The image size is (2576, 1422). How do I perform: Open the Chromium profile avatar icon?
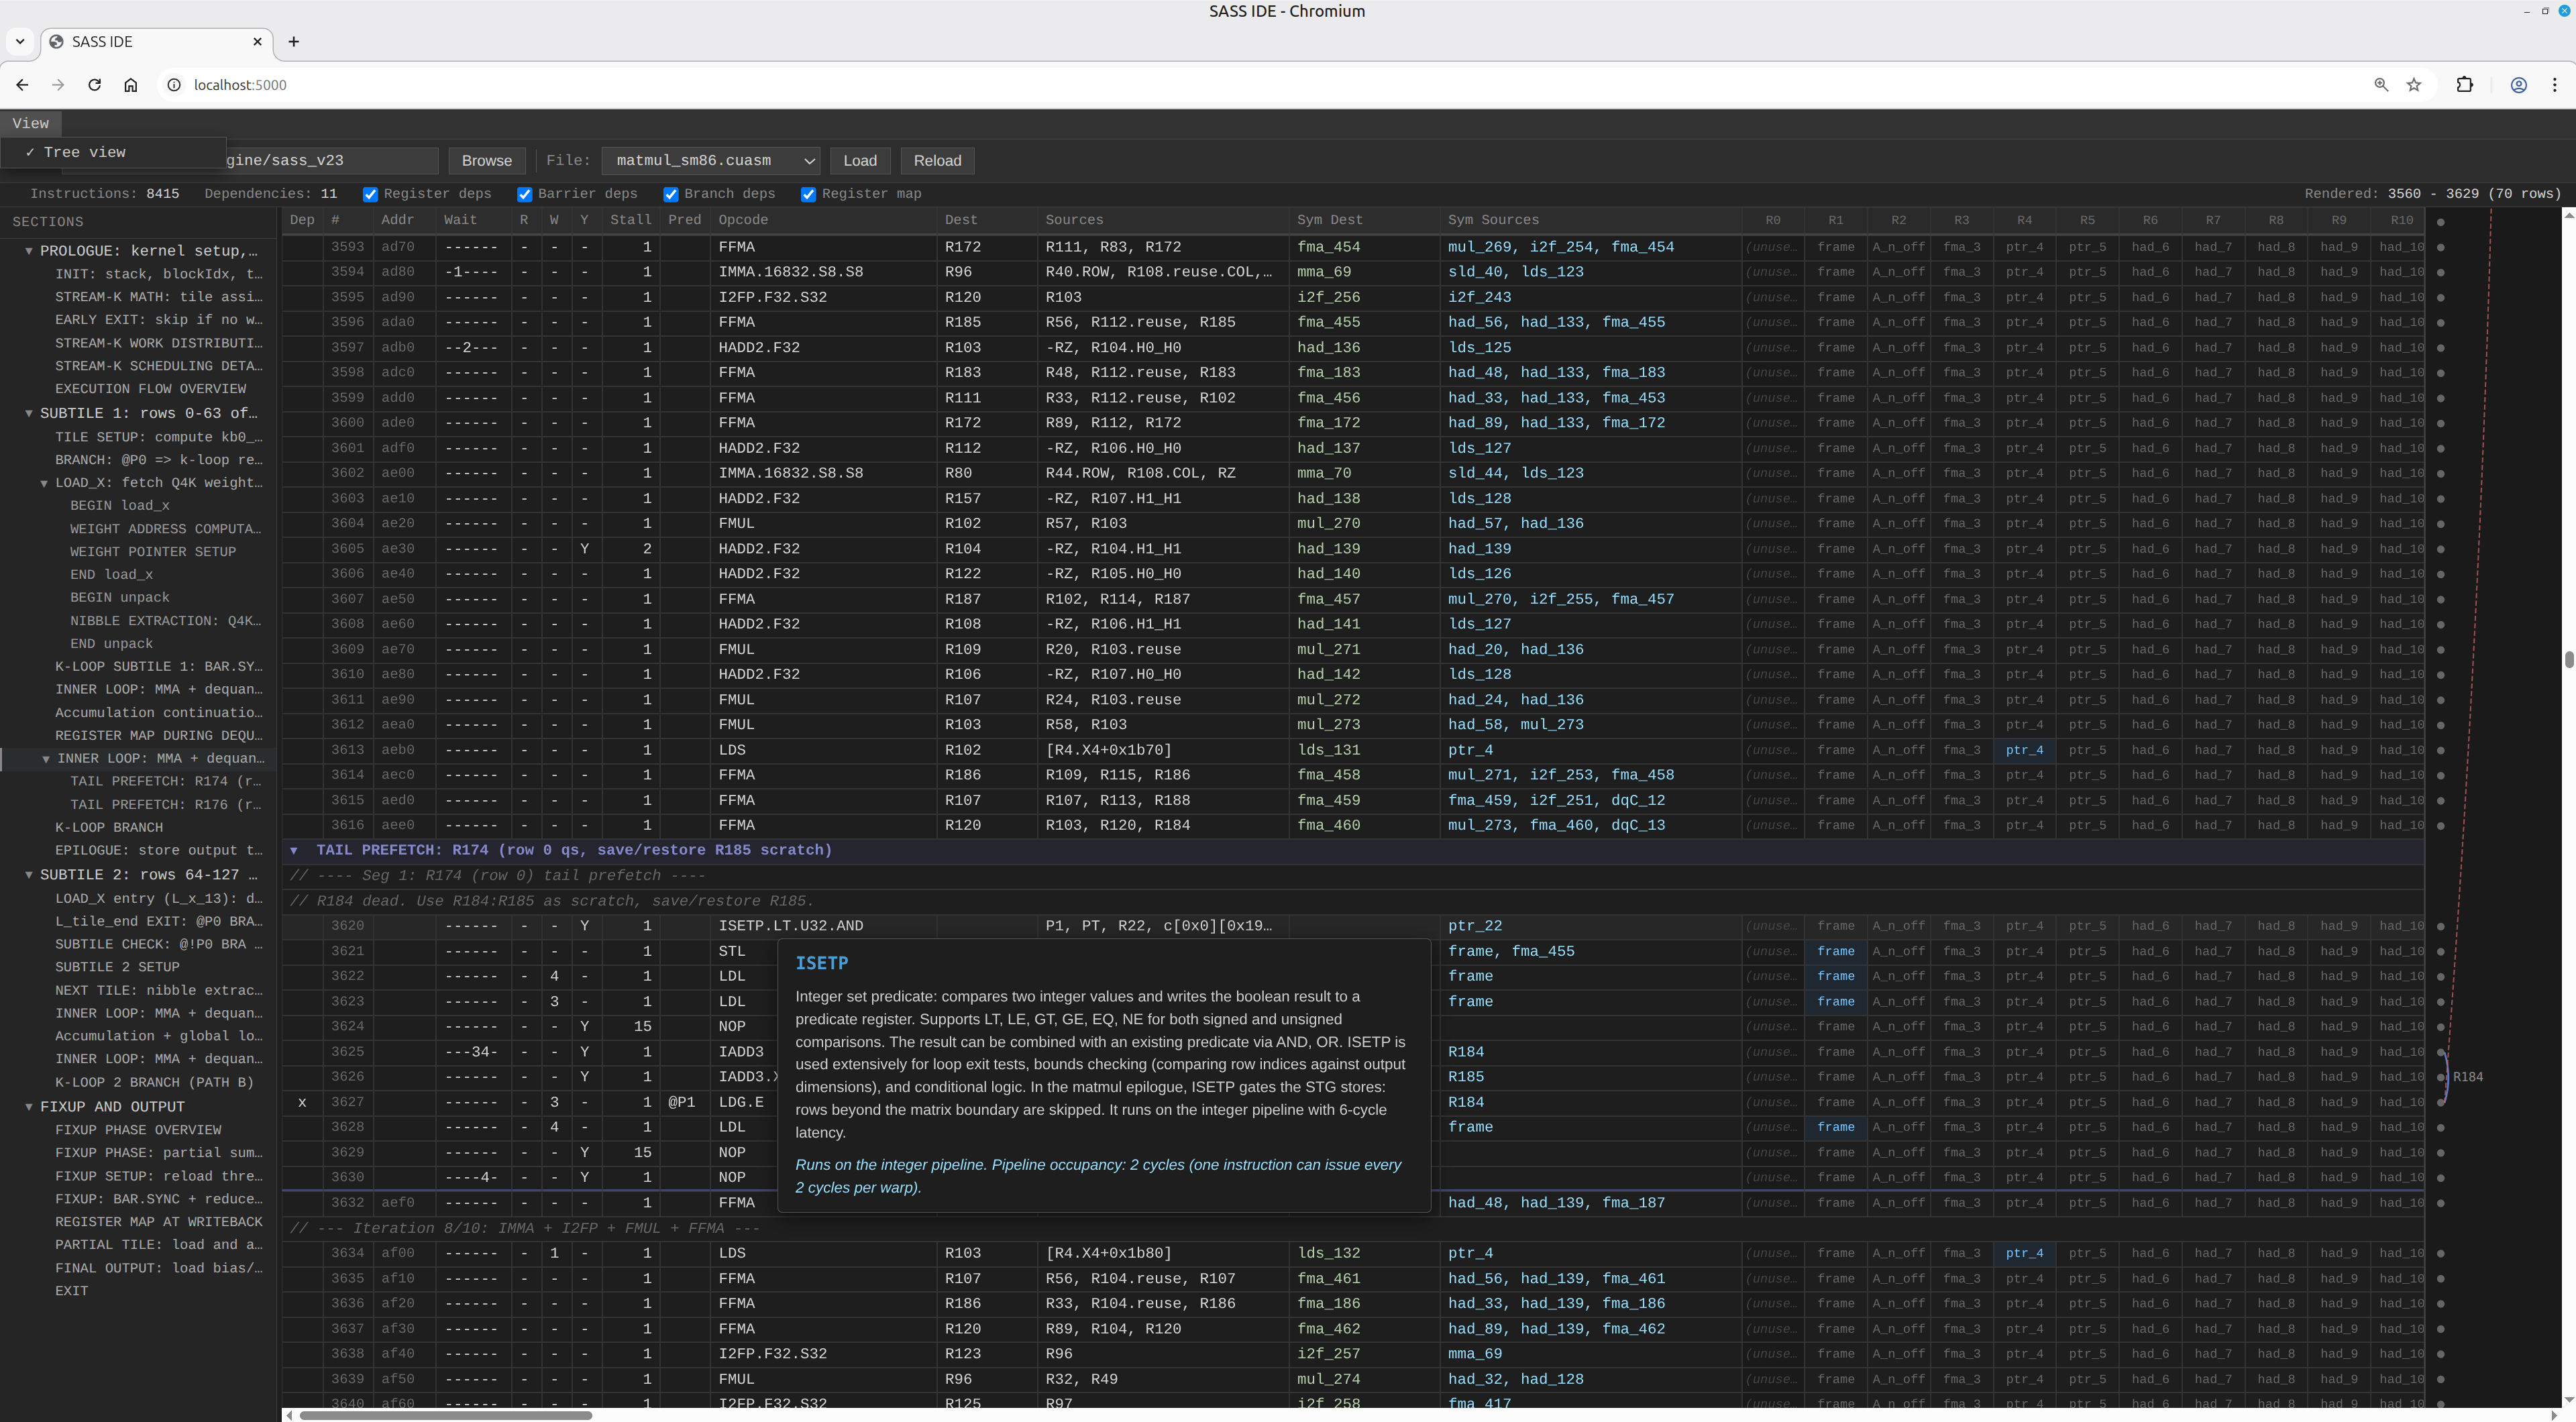point(2518,85)
